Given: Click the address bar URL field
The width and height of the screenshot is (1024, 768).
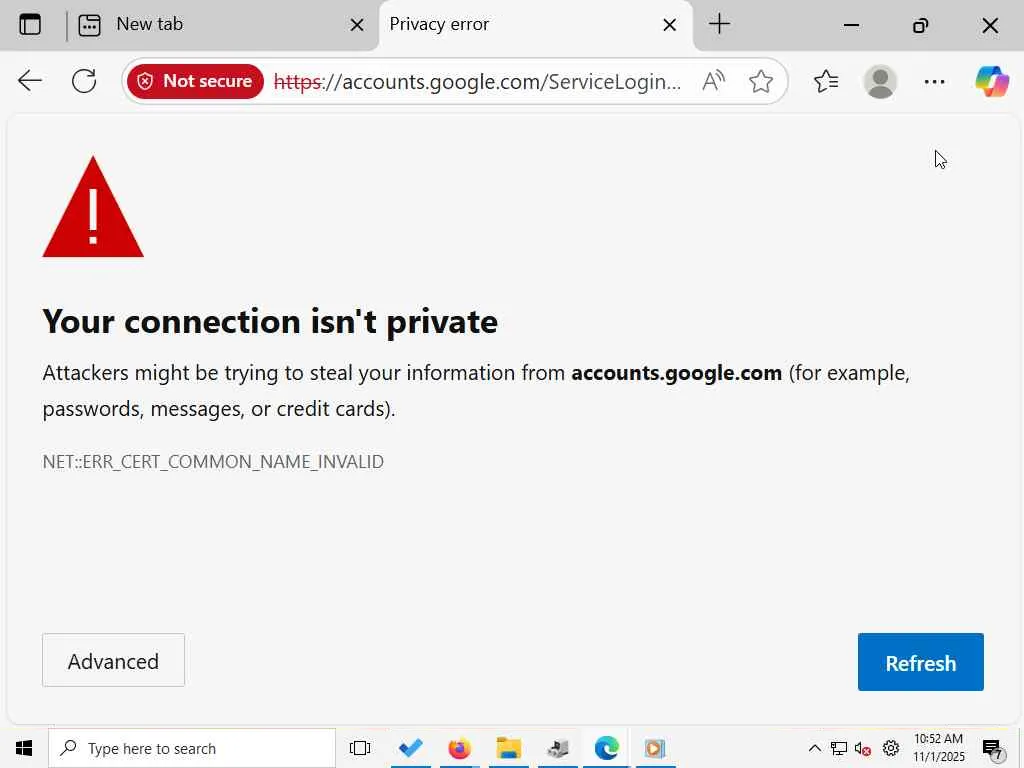Looking at the screenshot, I should tap(480, 81).
